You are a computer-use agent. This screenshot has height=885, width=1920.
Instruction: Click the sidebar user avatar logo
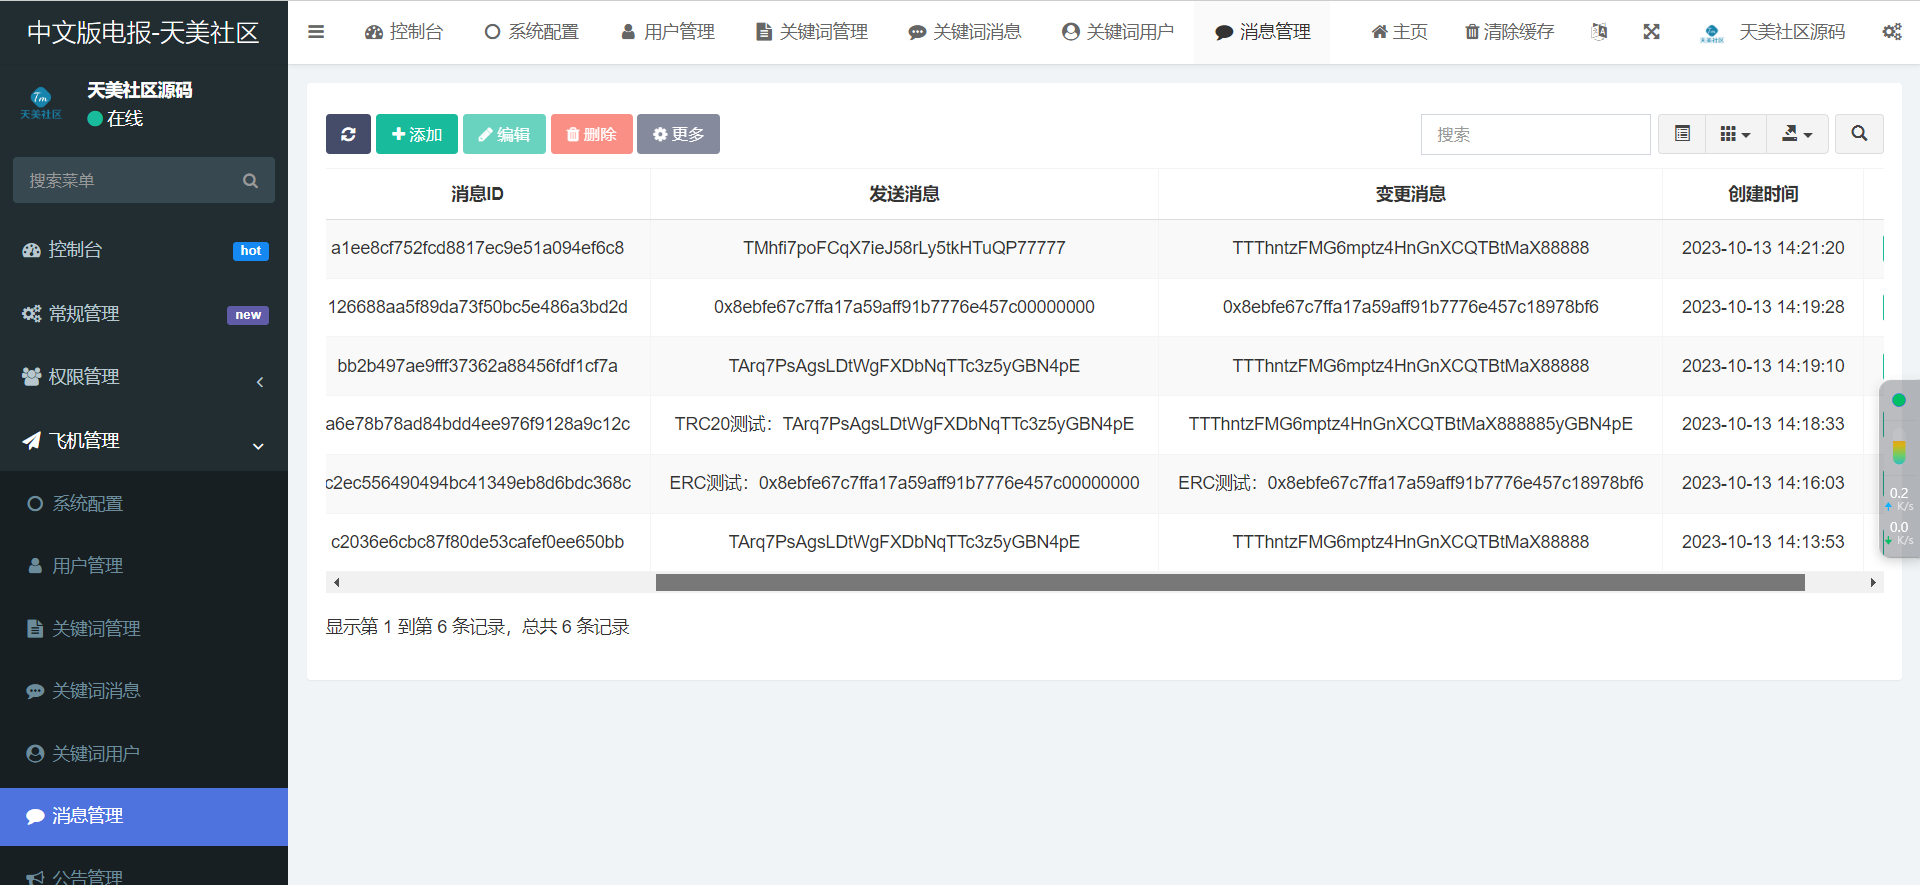41,103
